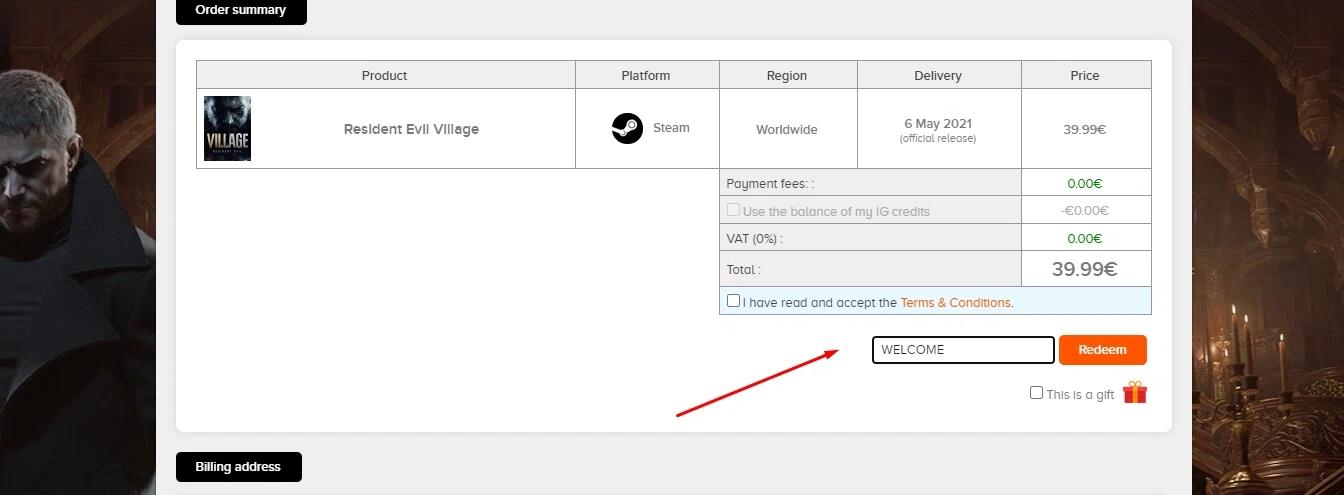Click the Steam platform logo icon
The image size is (1344, 495).
627,128
